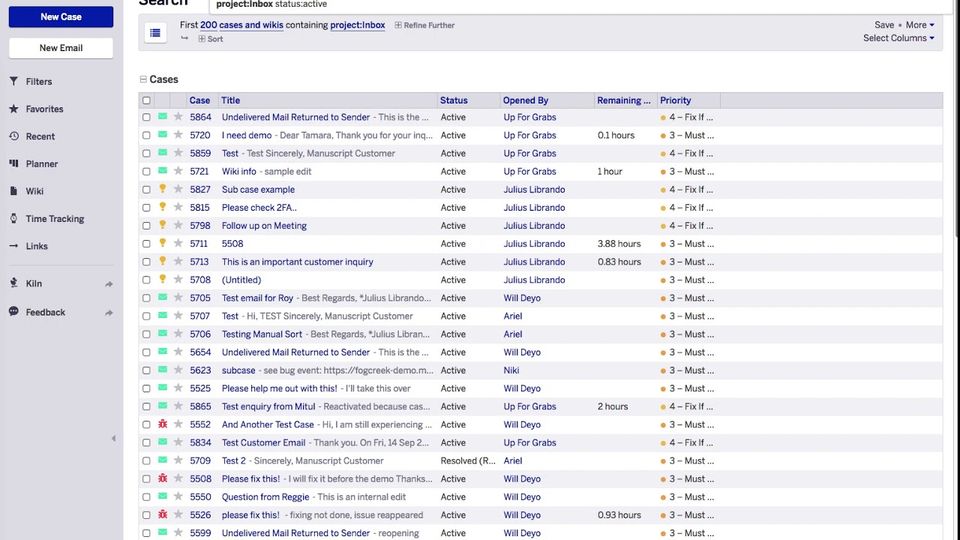Star case 5865 as favorite
The image size is (960, 540).
click(x=178, y=406)
